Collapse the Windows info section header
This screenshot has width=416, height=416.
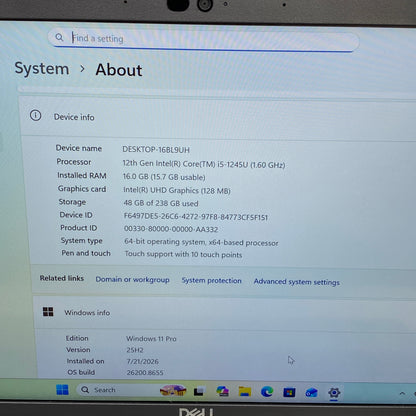[225, 313]
